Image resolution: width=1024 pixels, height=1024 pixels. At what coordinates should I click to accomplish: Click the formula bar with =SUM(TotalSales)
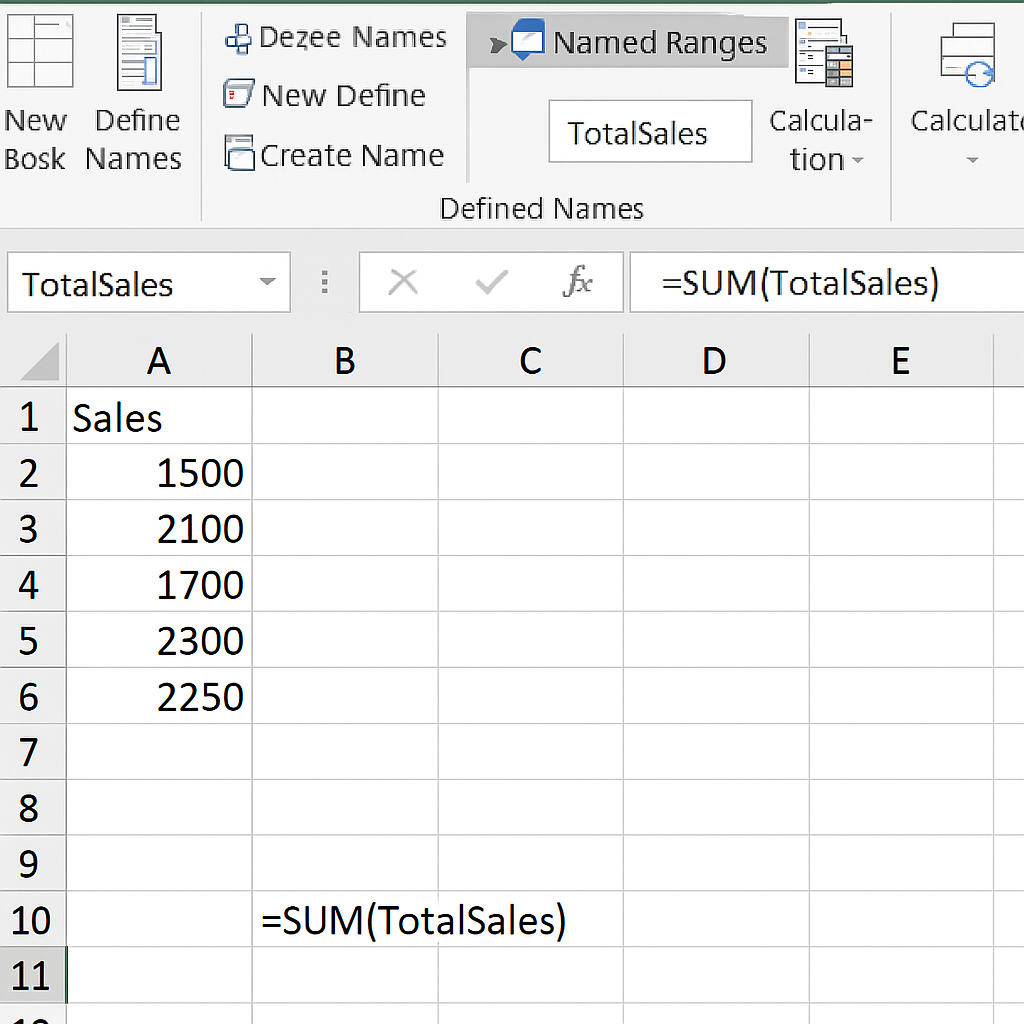coord(827,283)
